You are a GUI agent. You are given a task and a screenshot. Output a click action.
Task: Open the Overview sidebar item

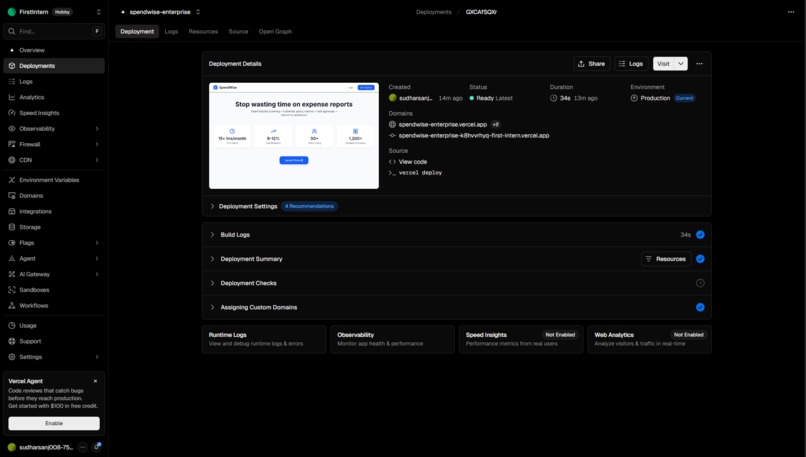click(54, 50)
